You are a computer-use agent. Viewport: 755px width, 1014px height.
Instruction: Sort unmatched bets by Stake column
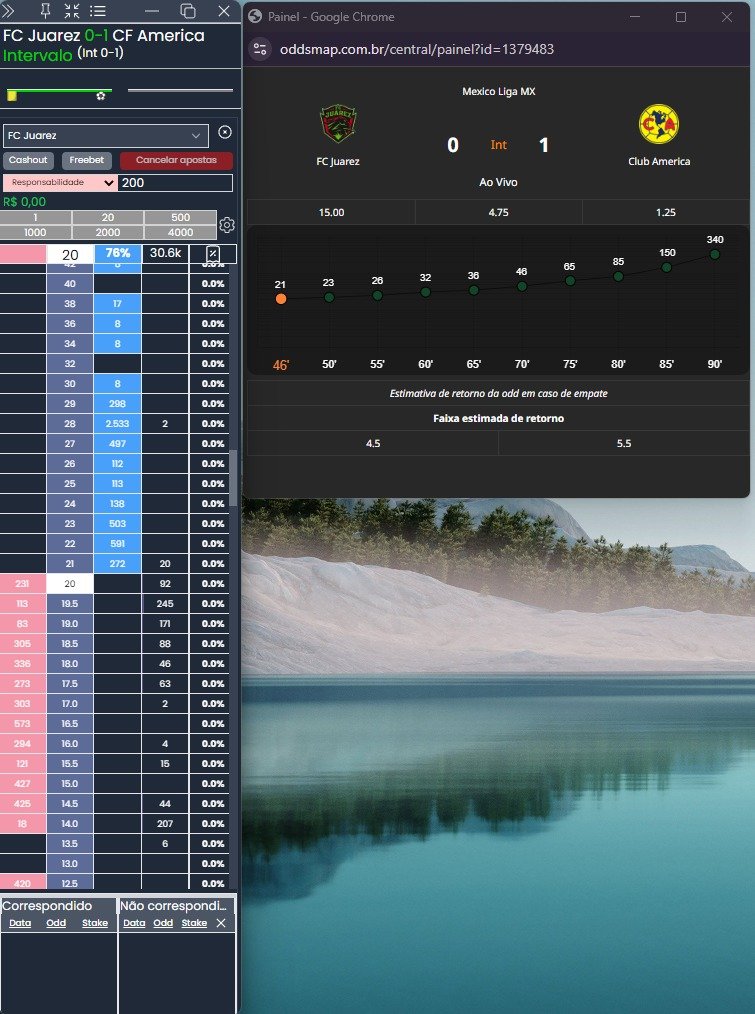point(194,923)
